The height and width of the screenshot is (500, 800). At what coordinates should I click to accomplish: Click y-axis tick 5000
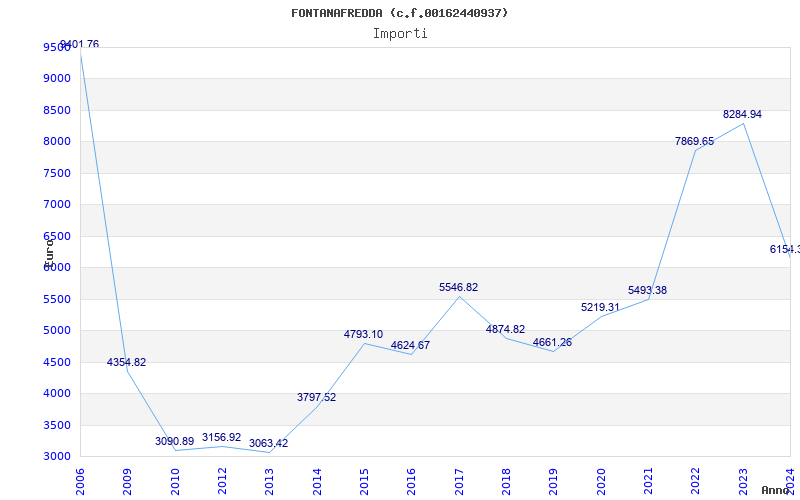(x=57, y=331)
